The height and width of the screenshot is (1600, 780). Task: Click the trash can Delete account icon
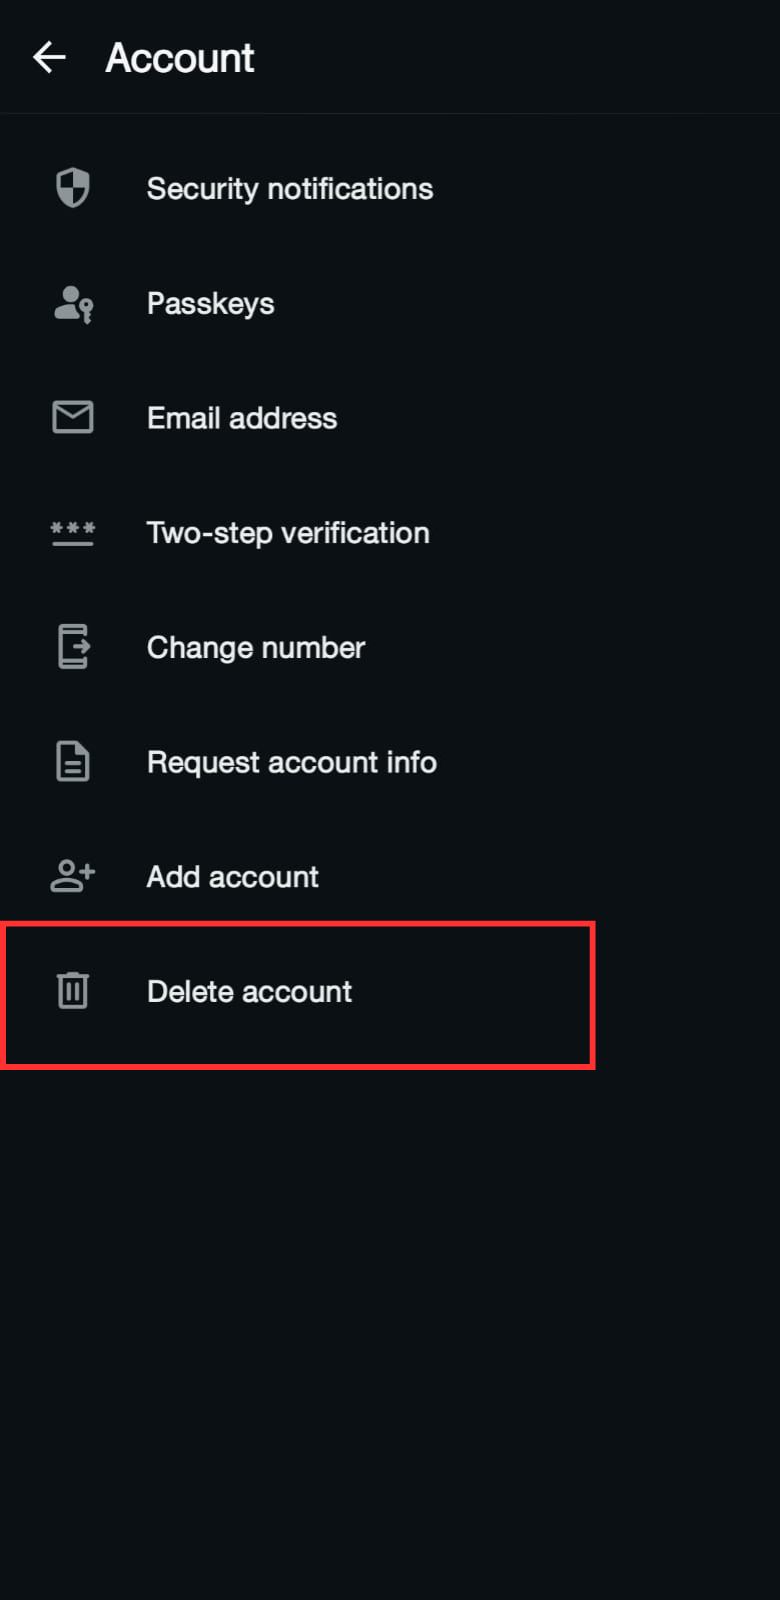(x=72, y=991)
